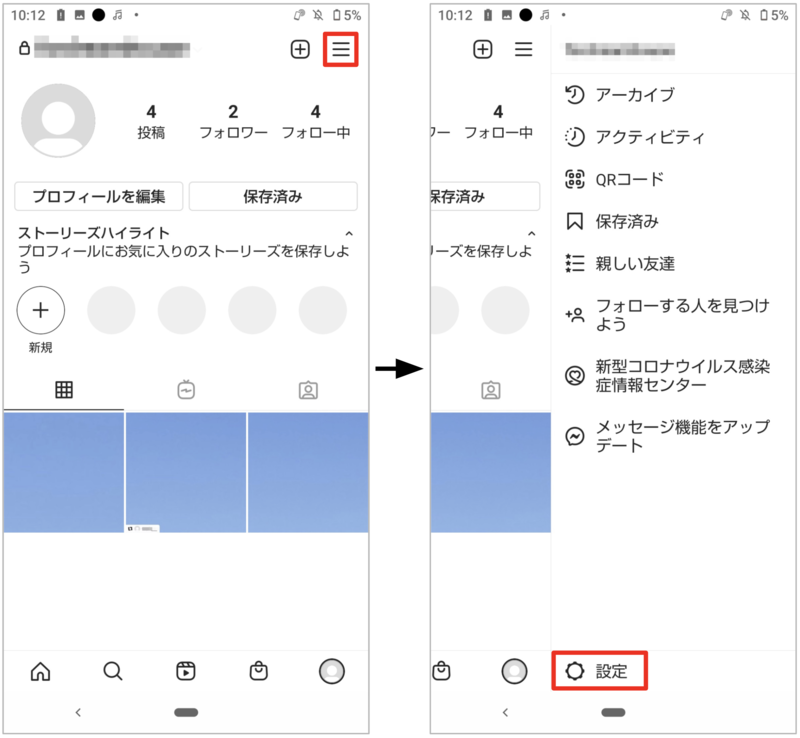Screen dimensions: 800x738
Task: Open the IGTV videos tab icon
Action: (x=185, y=390)
